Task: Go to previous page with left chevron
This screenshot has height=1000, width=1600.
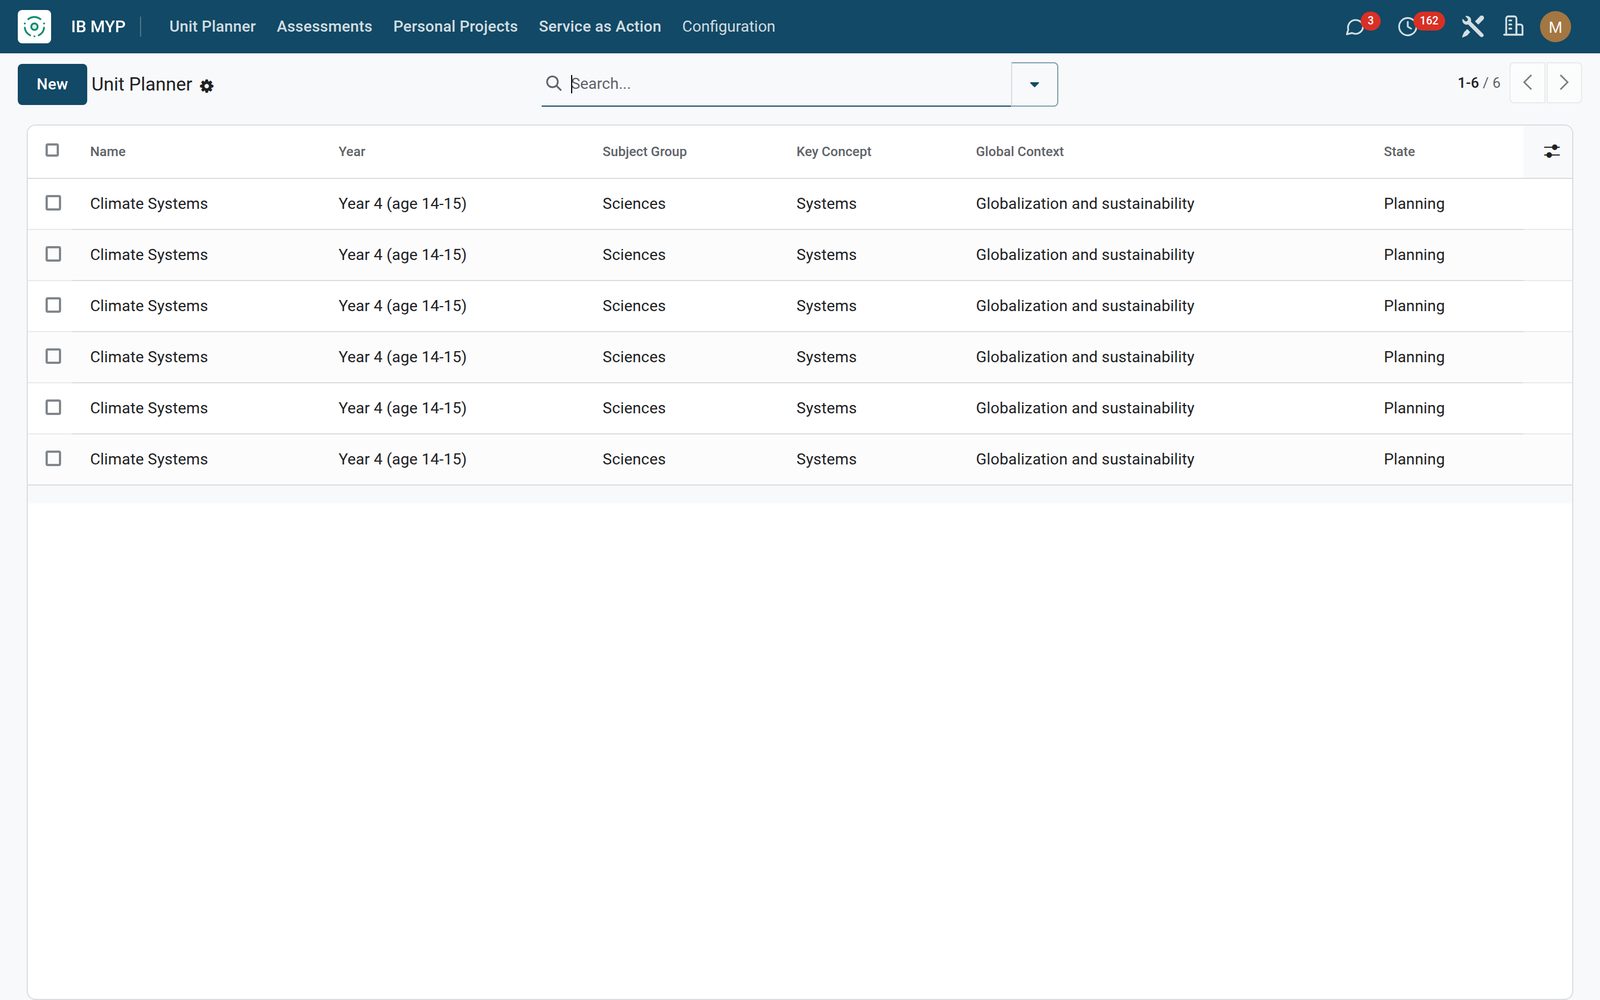Action: click(1527, 83)
